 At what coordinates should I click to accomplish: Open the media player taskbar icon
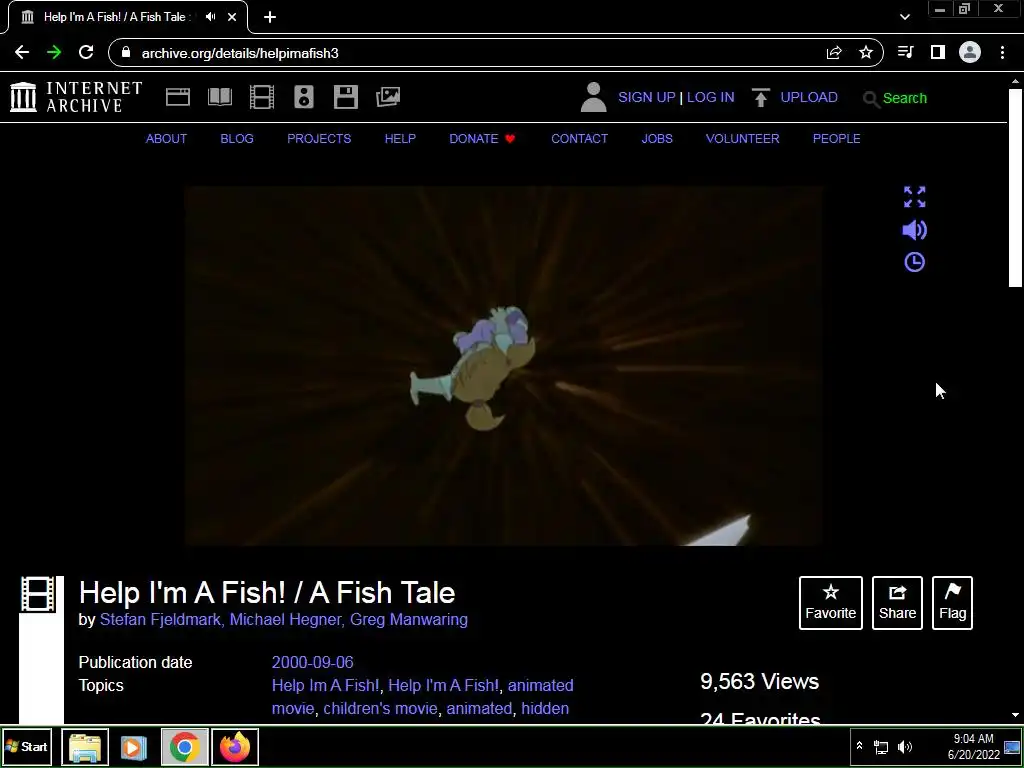point(133,747)
